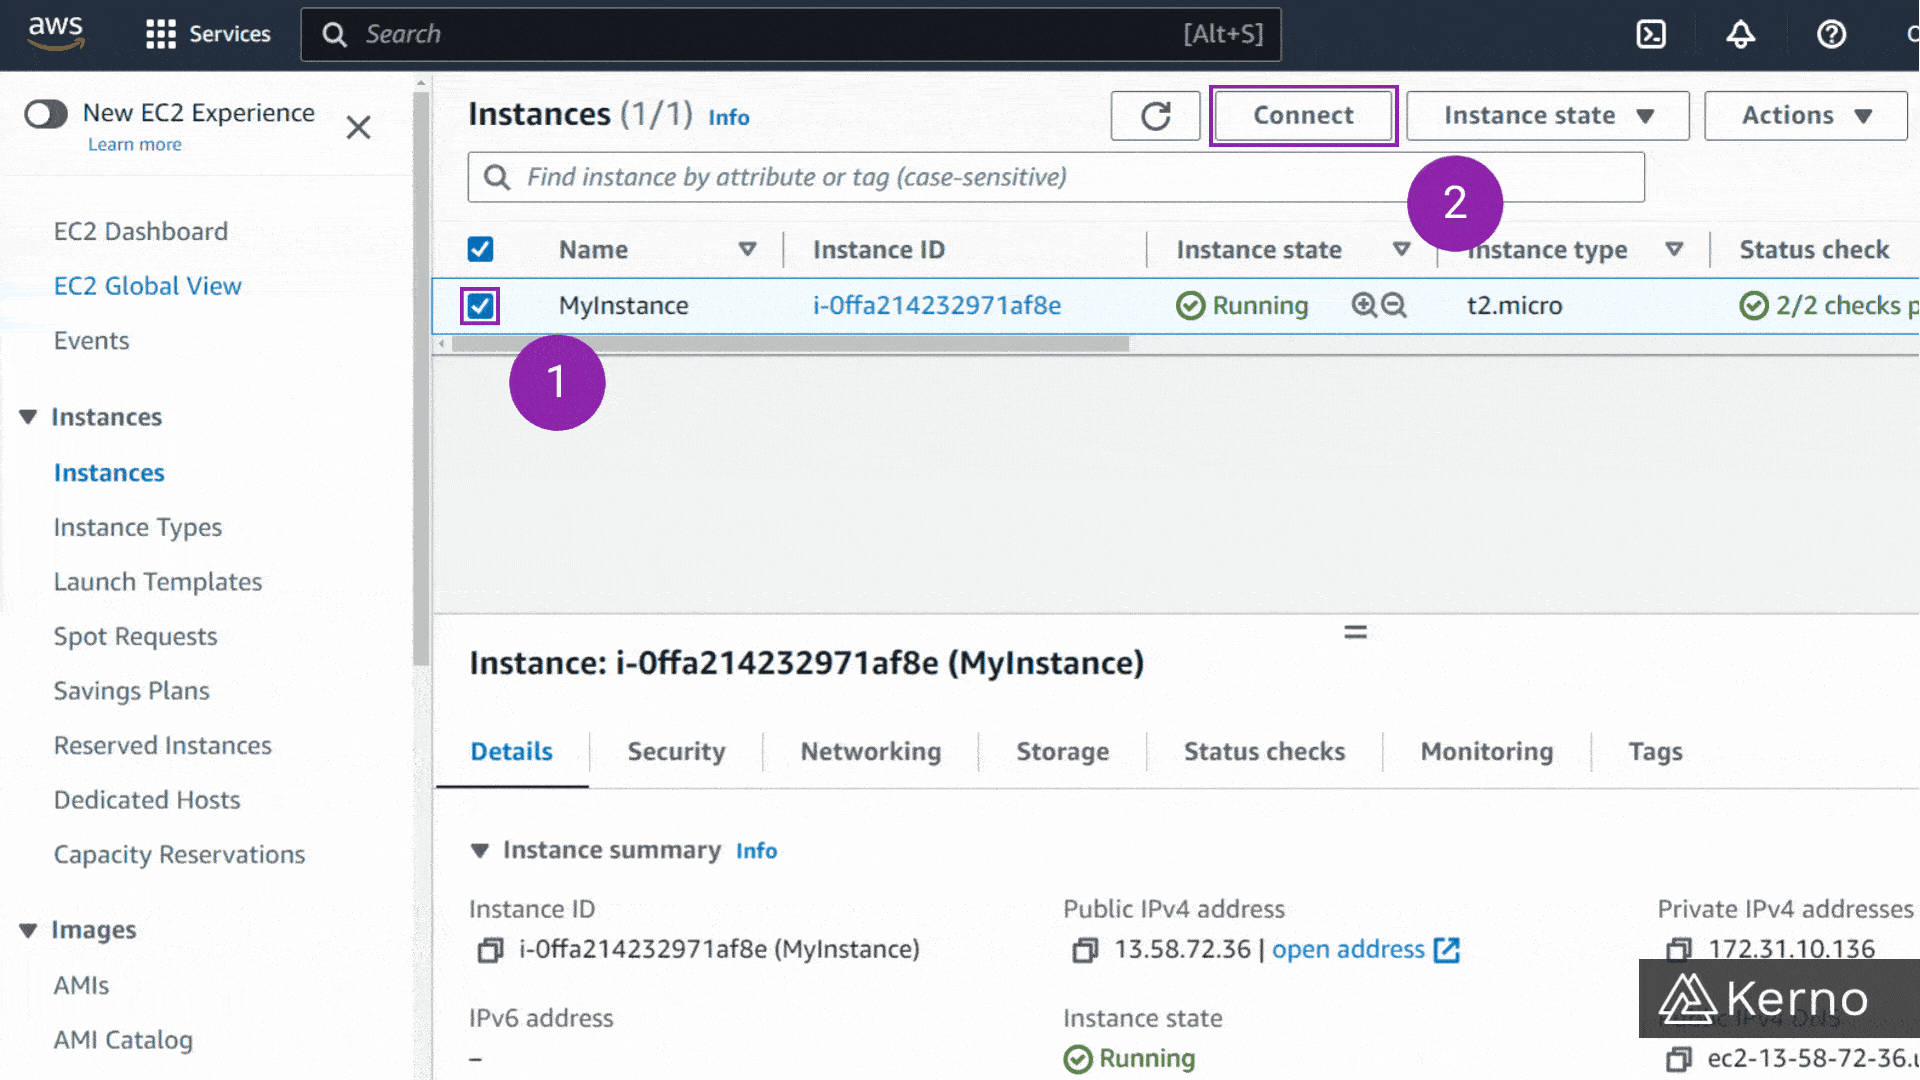Click the external link icon after open address
The width and height of the screenshot is (1920, 1080).
pos(1447,950)
